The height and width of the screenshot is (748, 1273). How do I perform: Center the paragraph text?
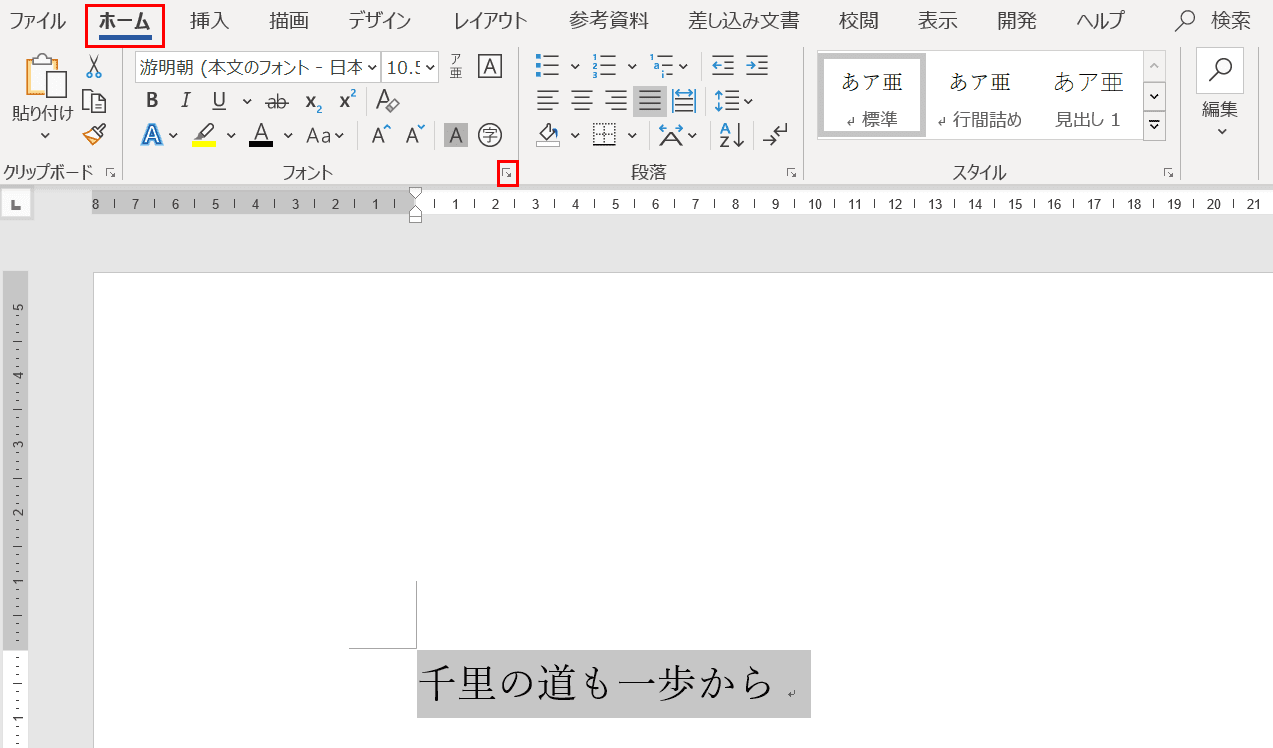(582, 101)
